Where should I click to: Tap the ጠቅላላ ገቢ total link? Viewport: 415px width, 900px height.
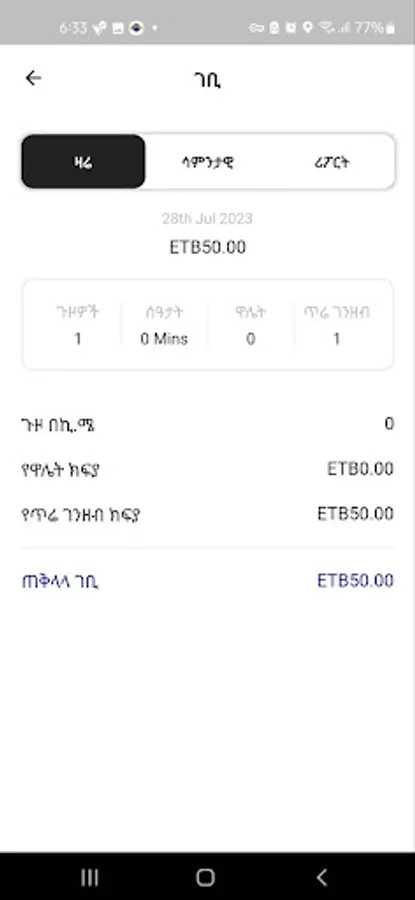click(60, 581)
